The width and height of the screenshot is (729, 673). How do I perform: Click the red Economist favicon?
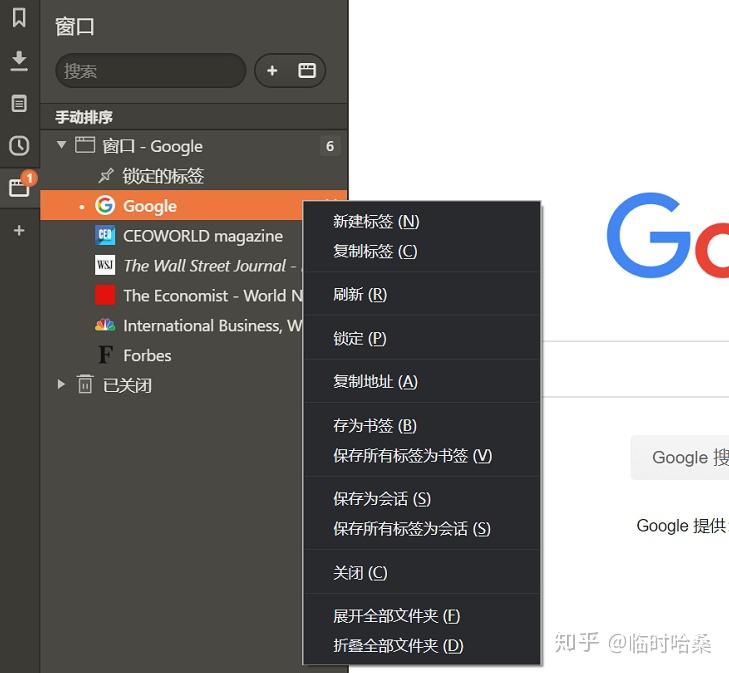click(x=105, y=295)
